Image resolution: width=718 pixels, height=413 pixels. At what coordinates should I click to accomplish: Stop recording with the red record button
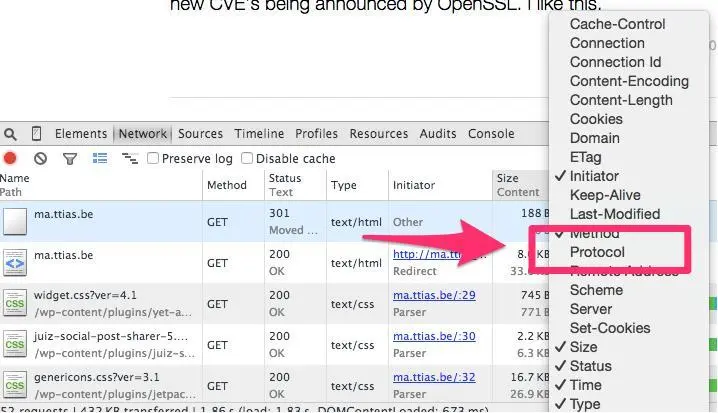point(10,158)
